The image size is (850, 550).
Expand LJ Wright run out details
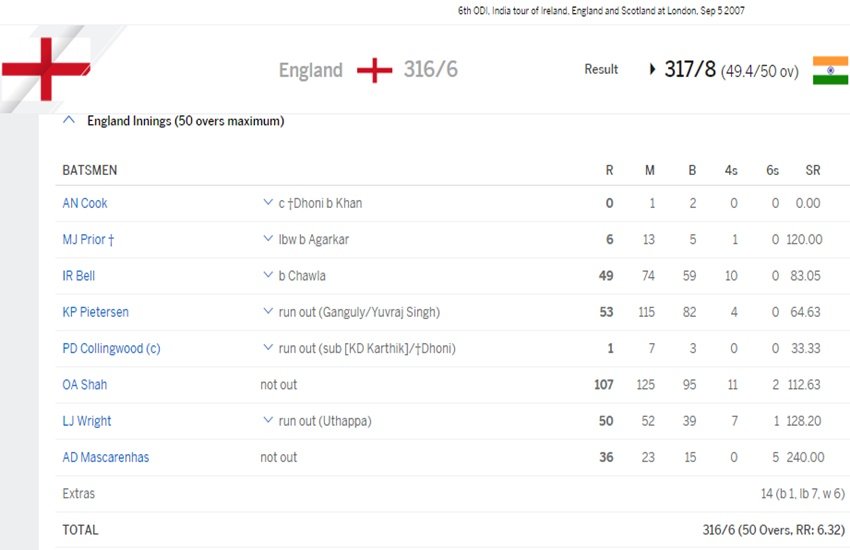tap(268, 421)
